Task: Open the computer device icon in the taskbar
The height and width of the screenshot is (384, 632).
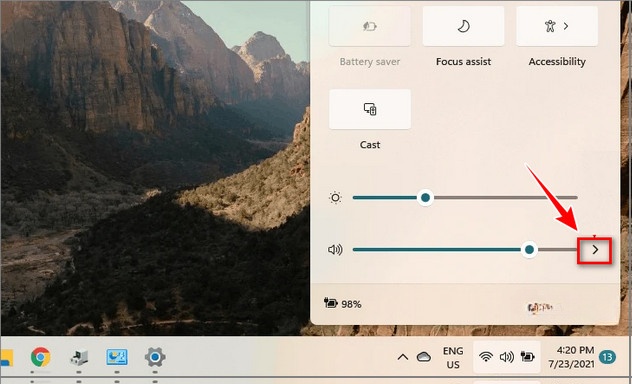Action: (x=79, y=357)
